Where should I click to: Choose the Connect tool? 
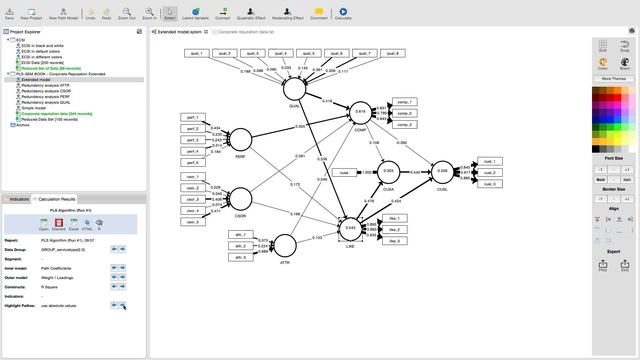[222, 13]
